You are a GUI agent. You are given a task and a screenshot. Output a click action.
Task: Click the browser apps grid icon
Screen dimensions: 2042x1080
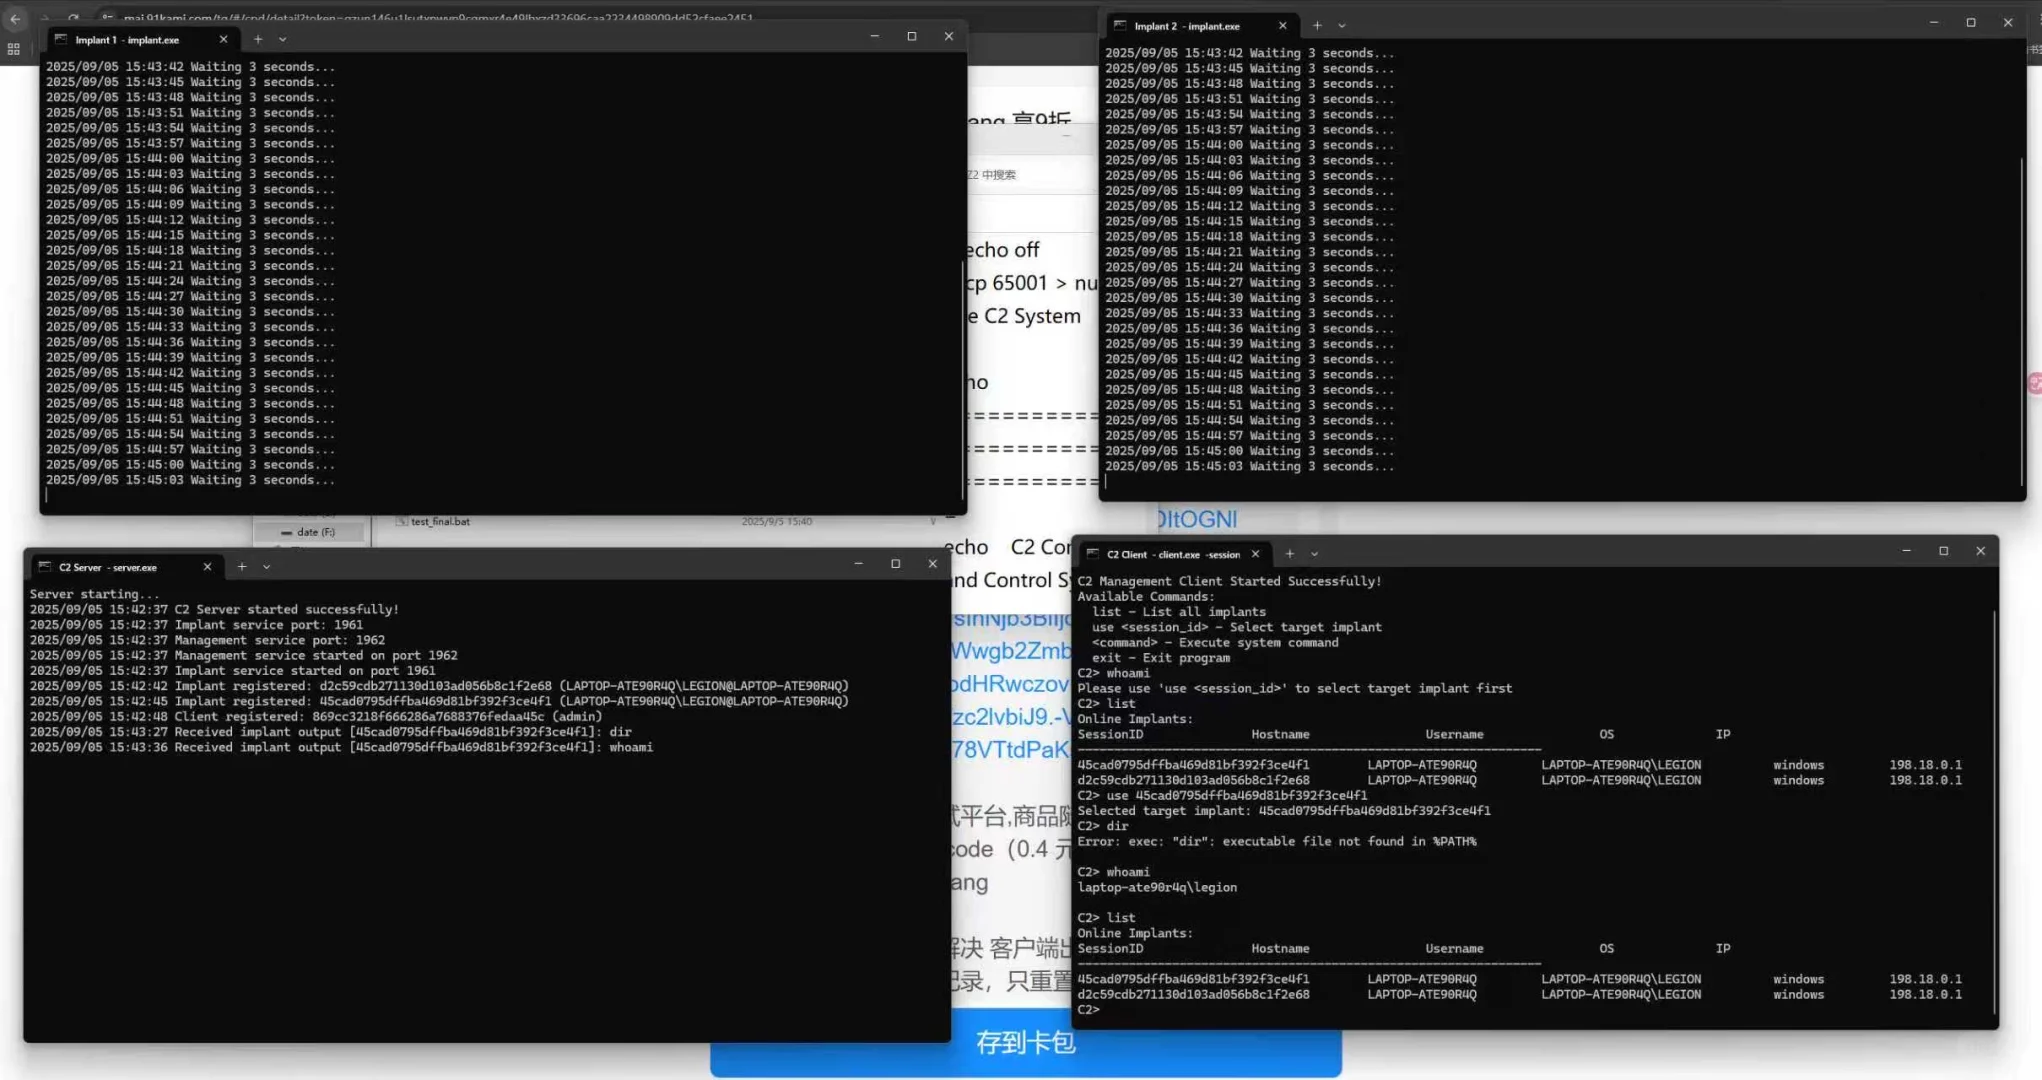click(14, 48)
